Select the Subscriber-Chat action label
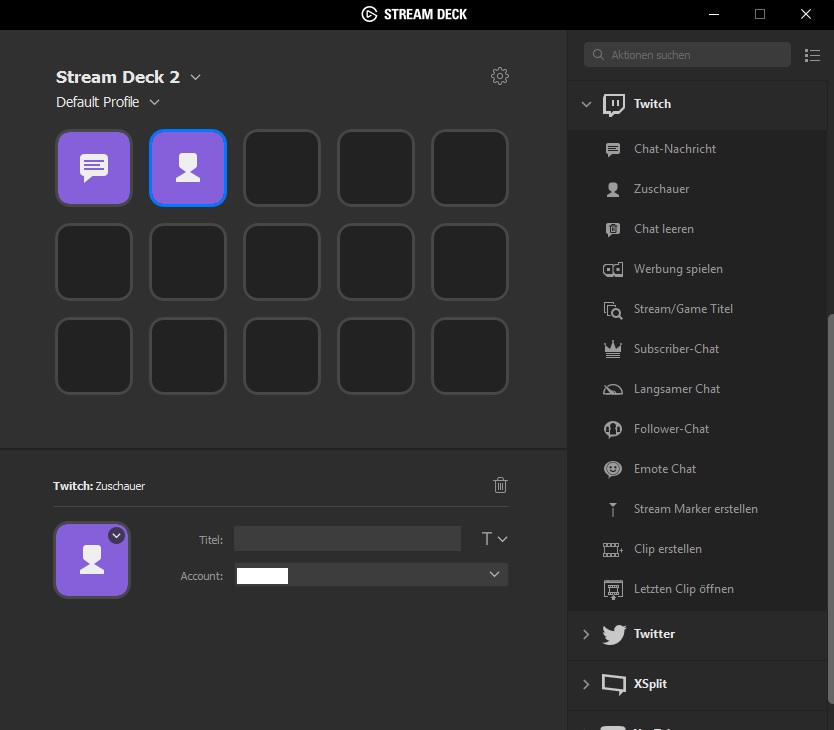834x730 pixels. pyautogui.click(x=676, y=349)
